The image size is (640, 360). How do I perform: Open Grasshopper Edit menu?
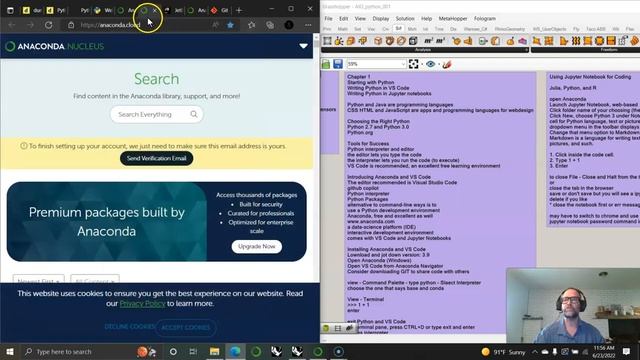343,18
